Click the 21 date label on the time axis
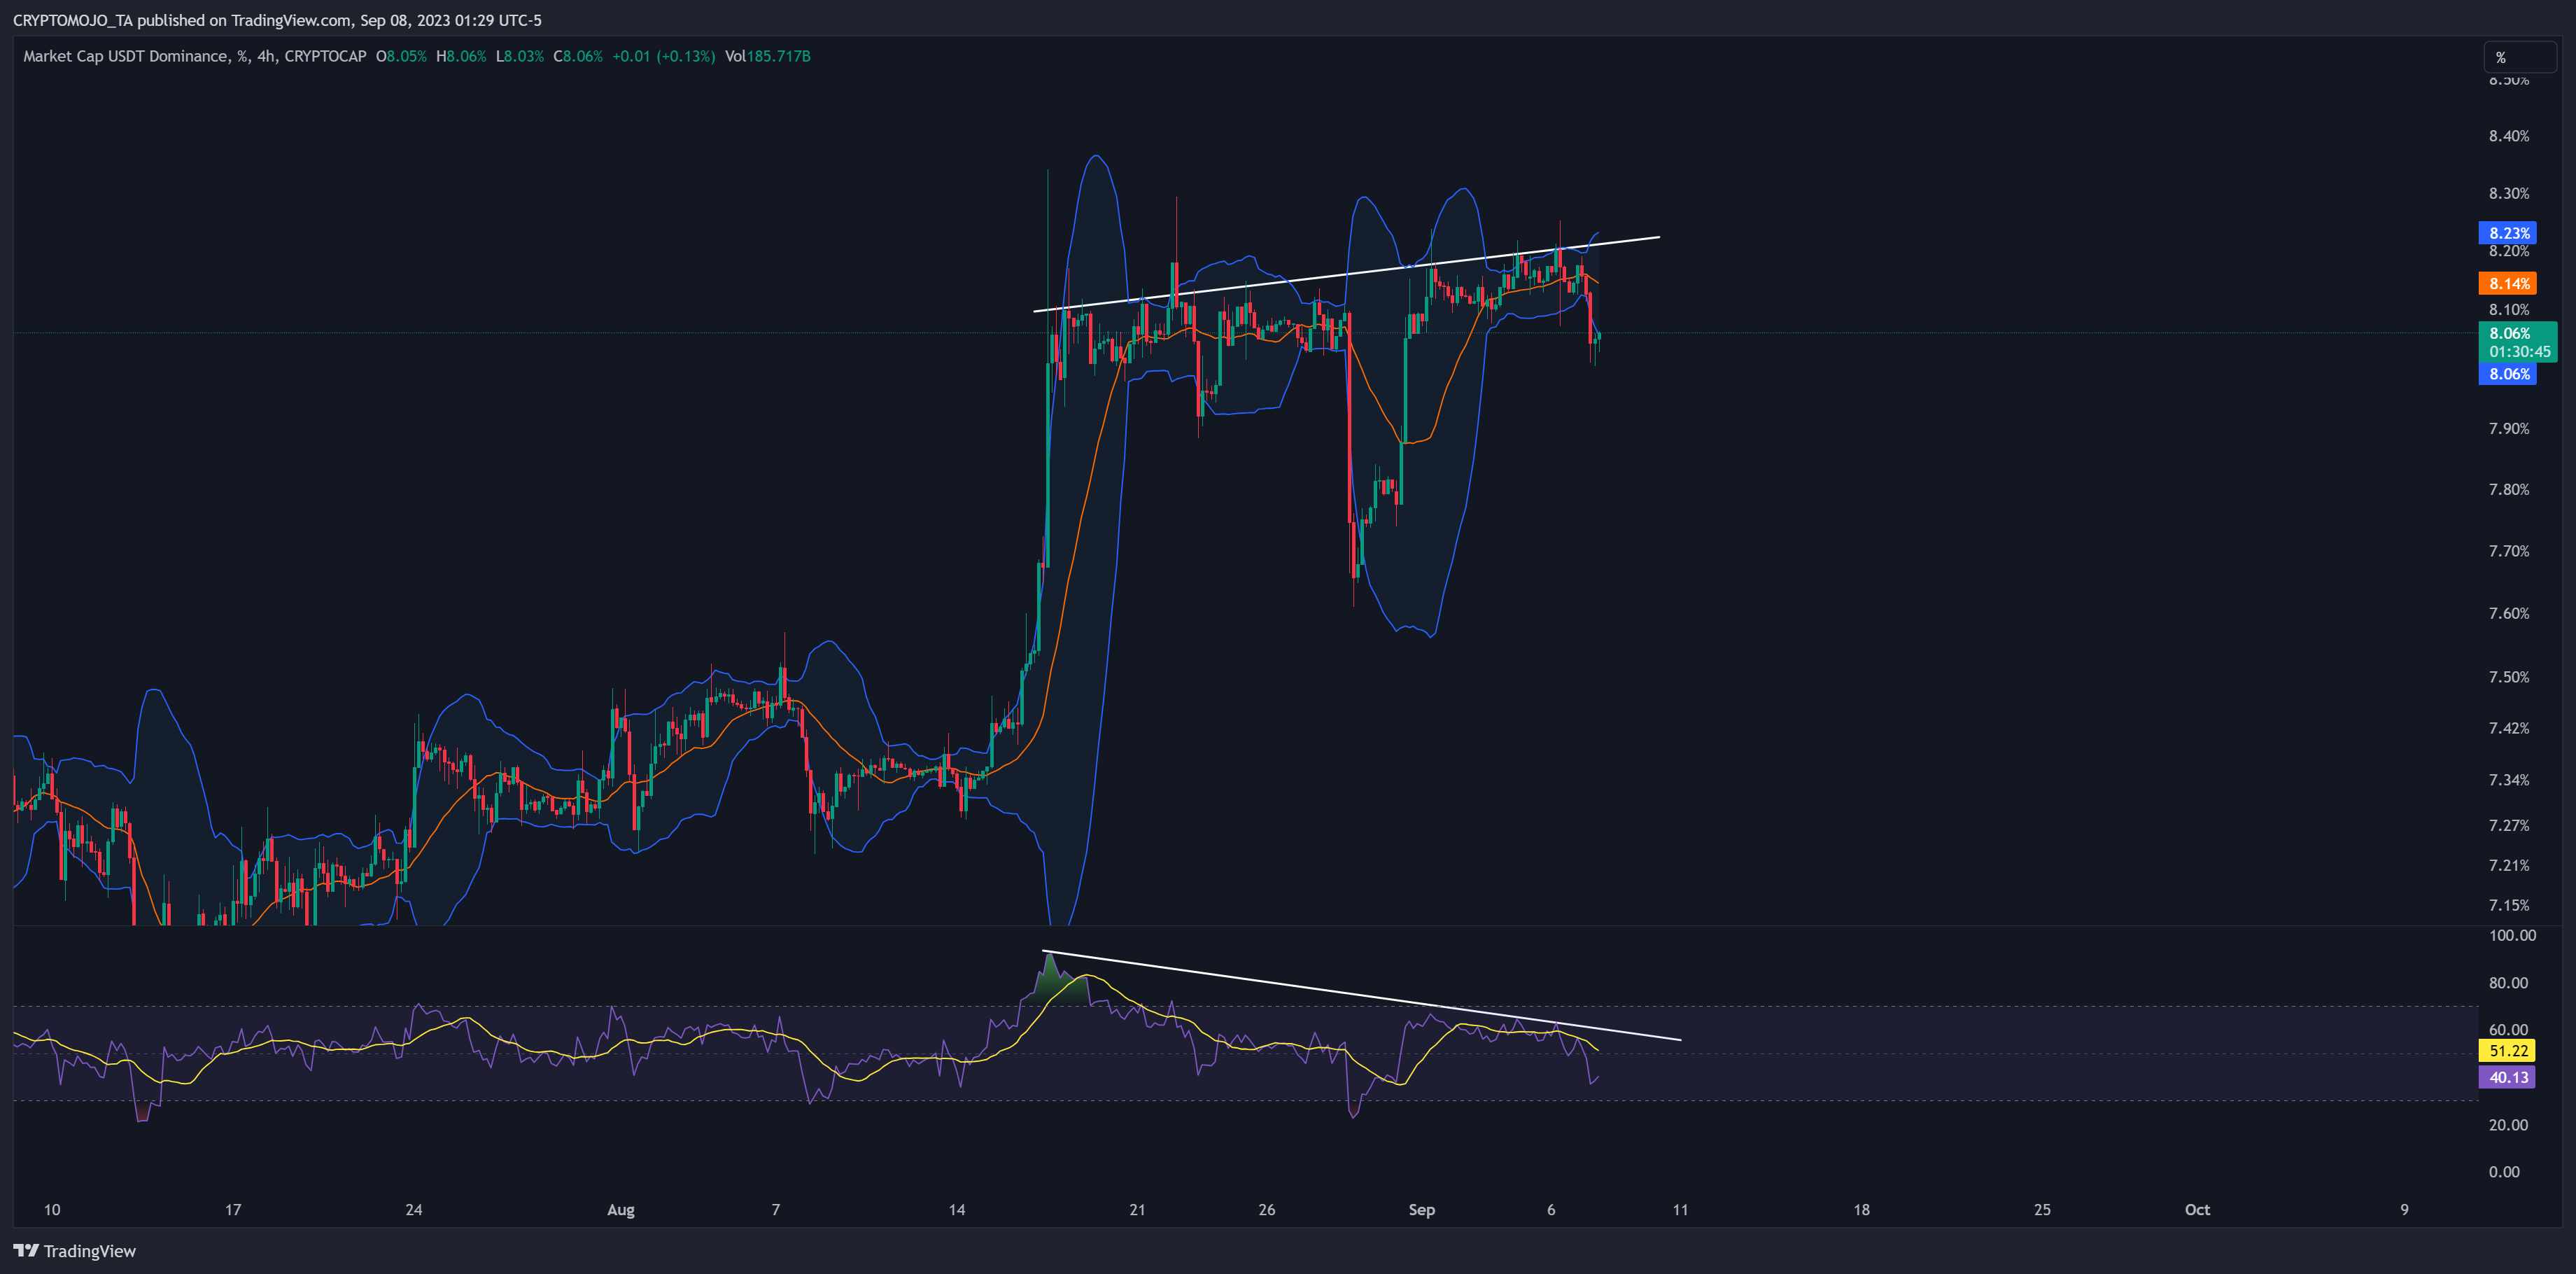 coord(1137,1210)
